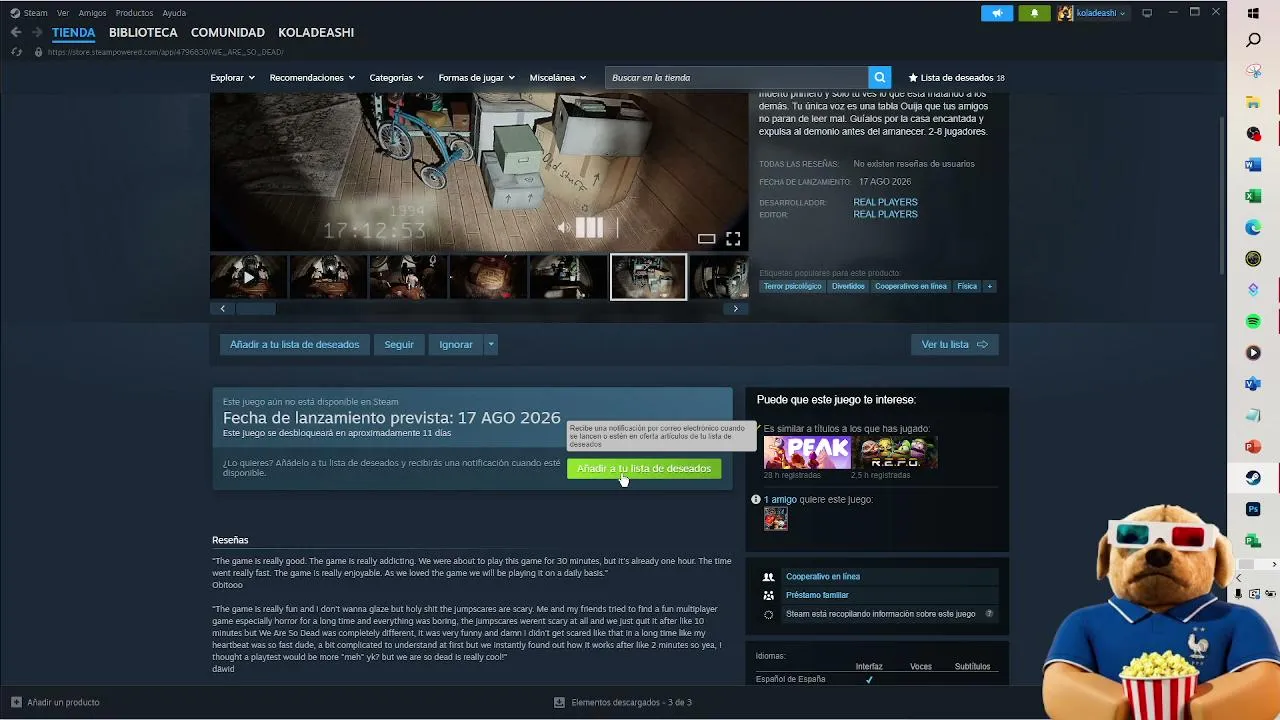The width and height of the screenshot is (1280, 720).
Task: Open the Steam announcements megaphone
Action: (x=997, y=13)
